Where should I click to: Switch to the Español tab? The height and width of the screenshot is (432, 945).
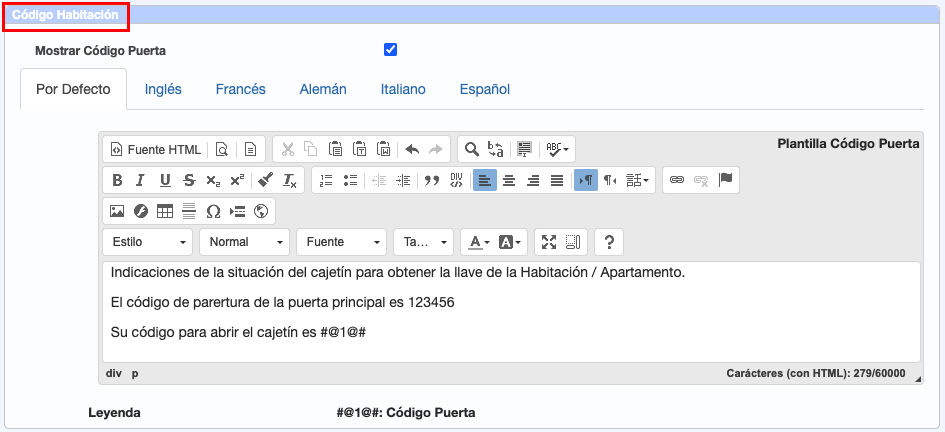[x=485, y=89]
